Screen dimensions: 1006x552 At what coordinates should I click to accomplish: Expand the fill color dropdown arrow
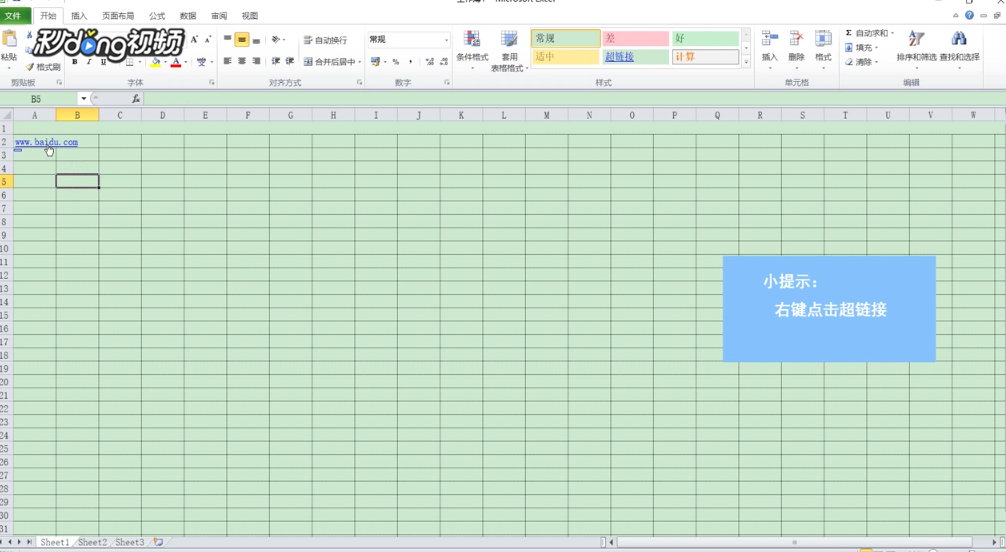(165, 62)
